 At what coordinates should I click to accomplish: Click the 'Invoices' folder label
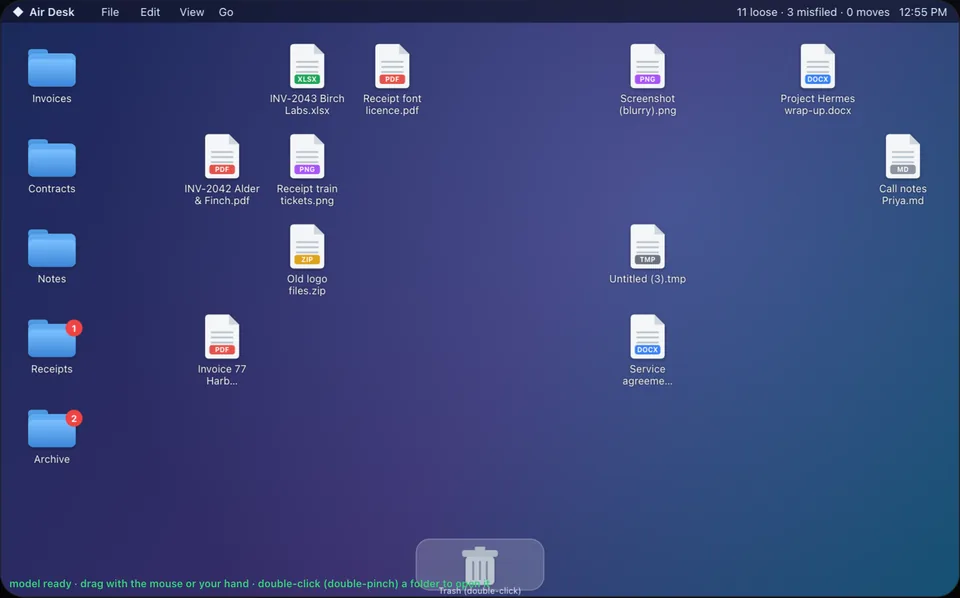point(51,99)
